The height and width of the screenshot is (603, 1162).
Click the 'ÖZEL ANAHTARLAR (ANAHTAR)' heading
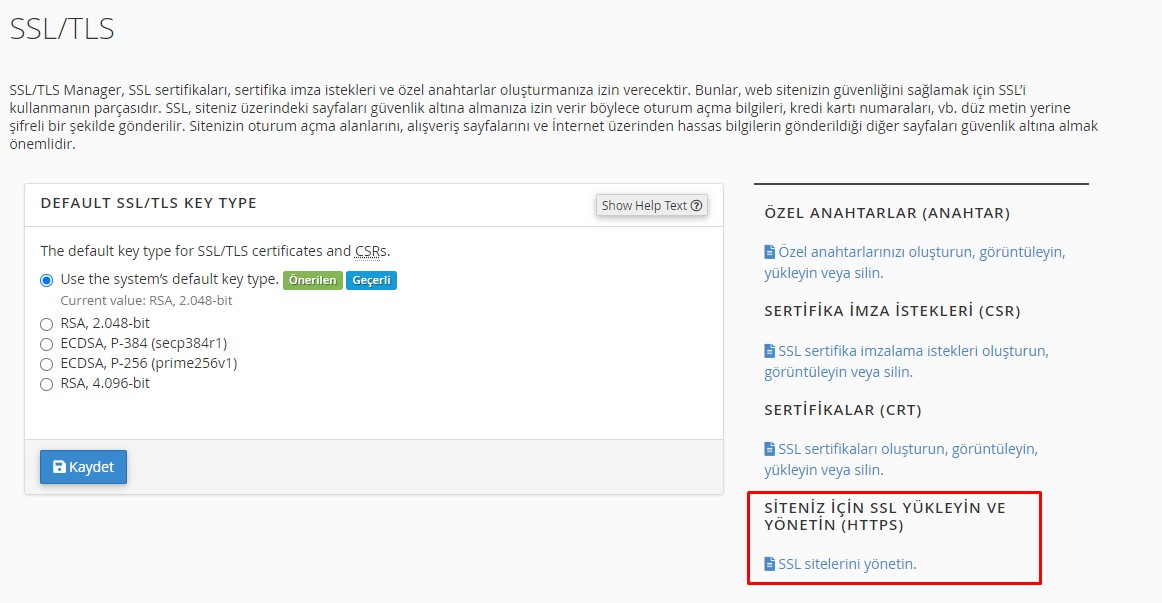click(x=887, y=213)
